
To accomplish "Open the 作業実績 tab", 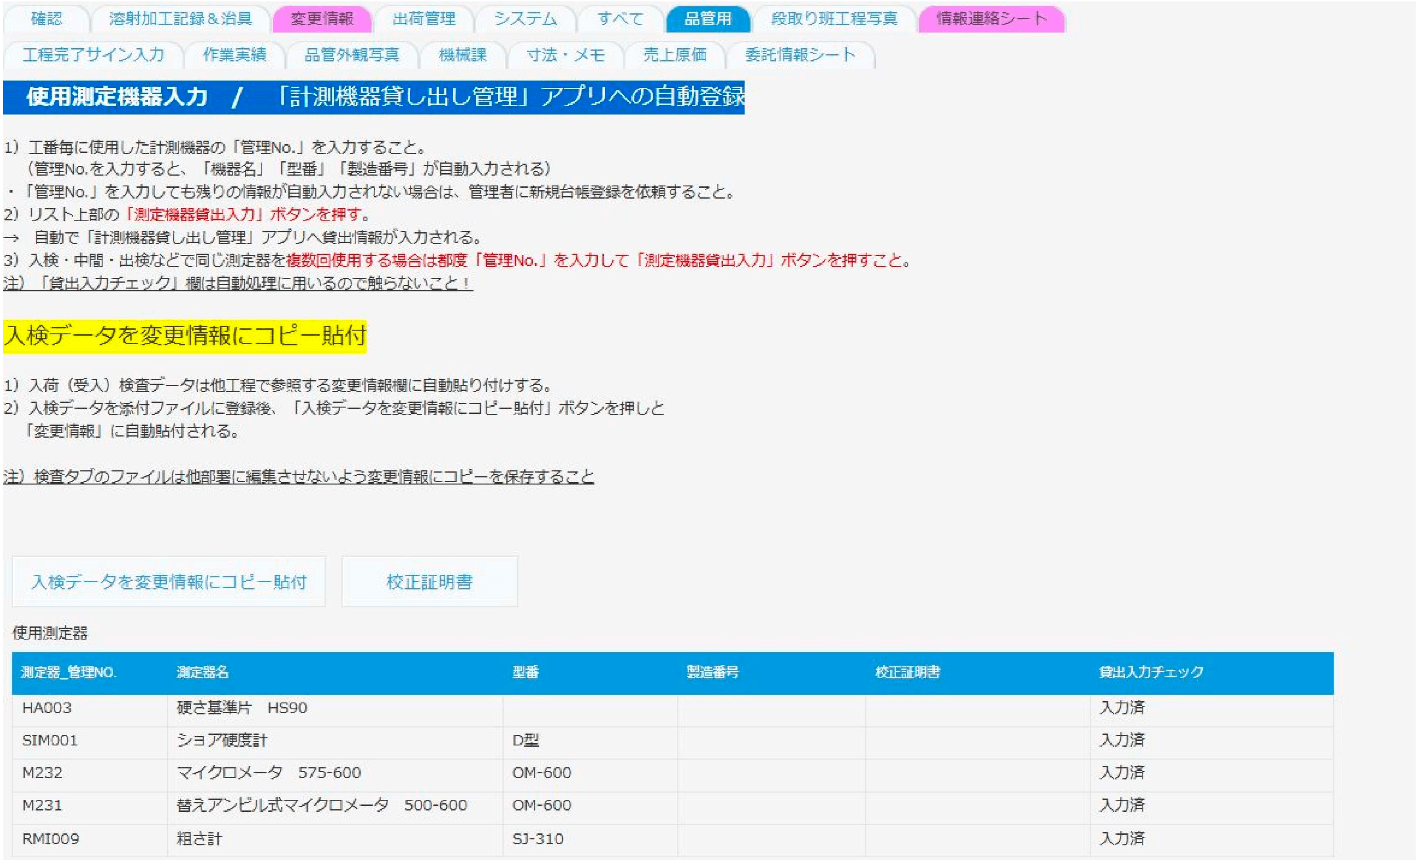I will (235, 55).
